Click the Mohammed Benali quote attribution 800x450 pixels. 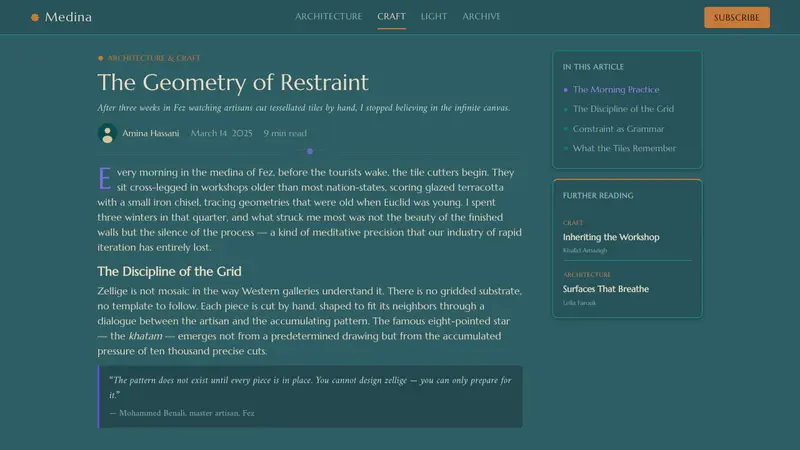pyautogui.click(x=182, y=413)
